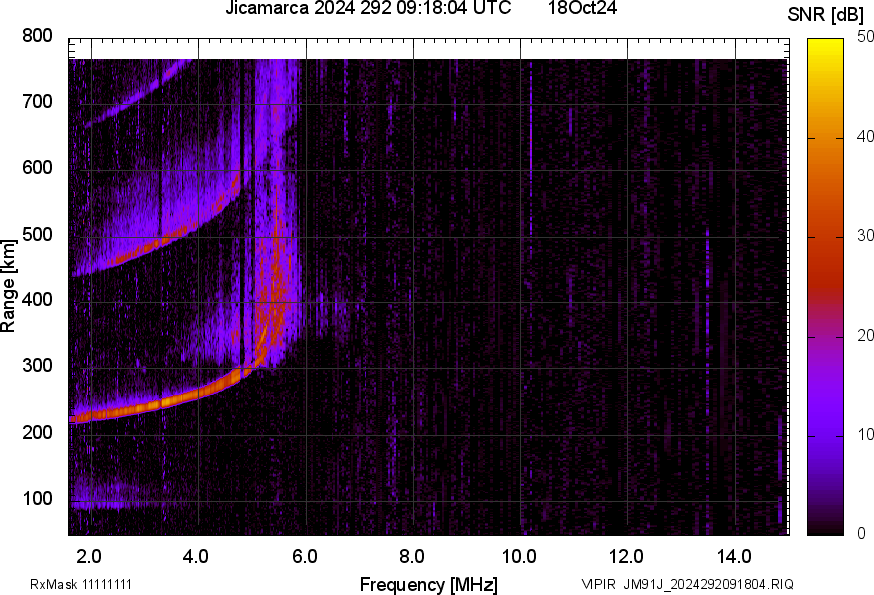The image size is (874, 595).
Task: Click the SNR color bar gradient
Action: click(x=826, y=287)
